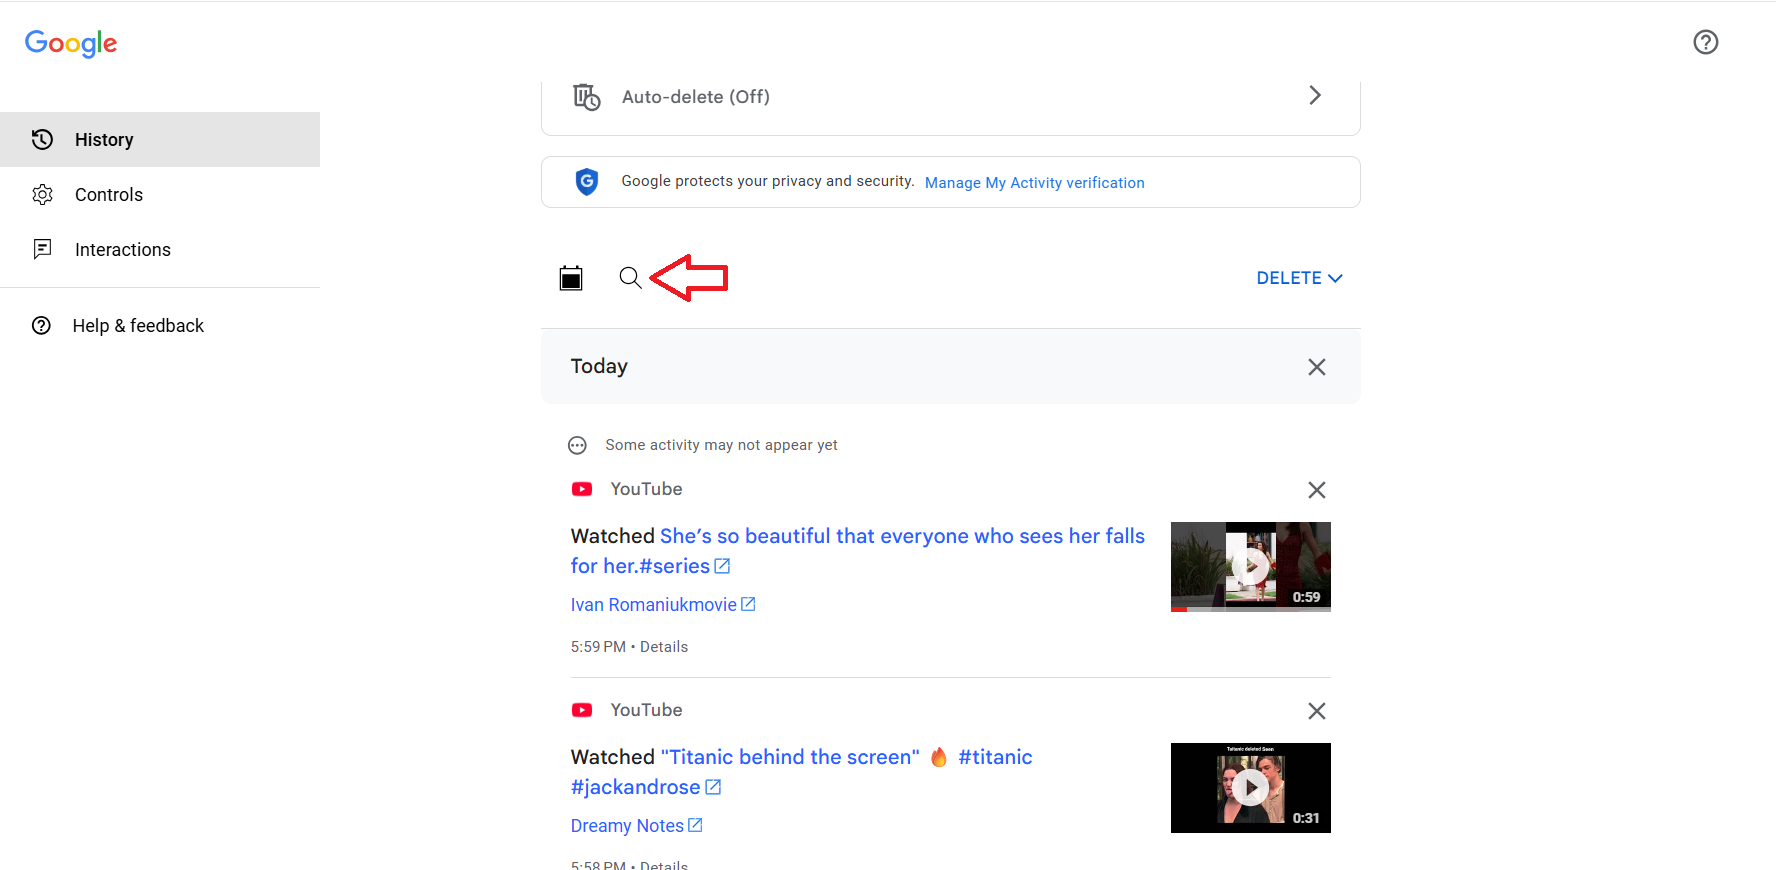Expand Auto-delete chevron arrow
This screenshot has width=1776, height=870.
1315,95
